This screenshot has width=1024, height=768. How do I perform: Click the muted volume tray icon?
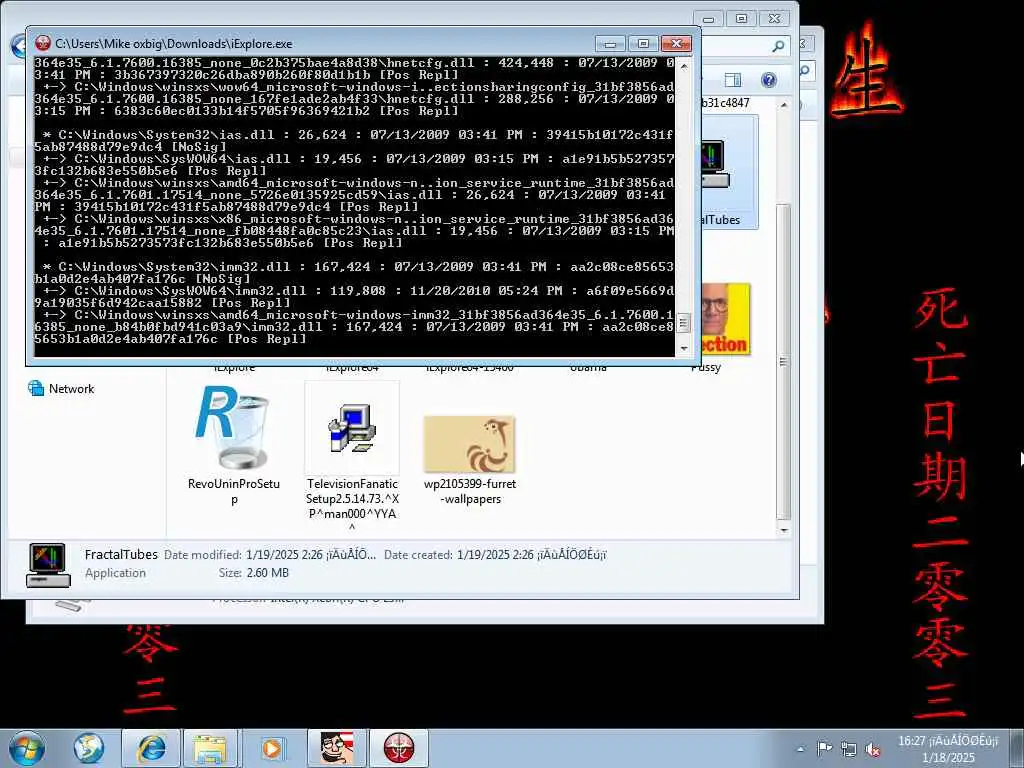[x=873, y=749]
